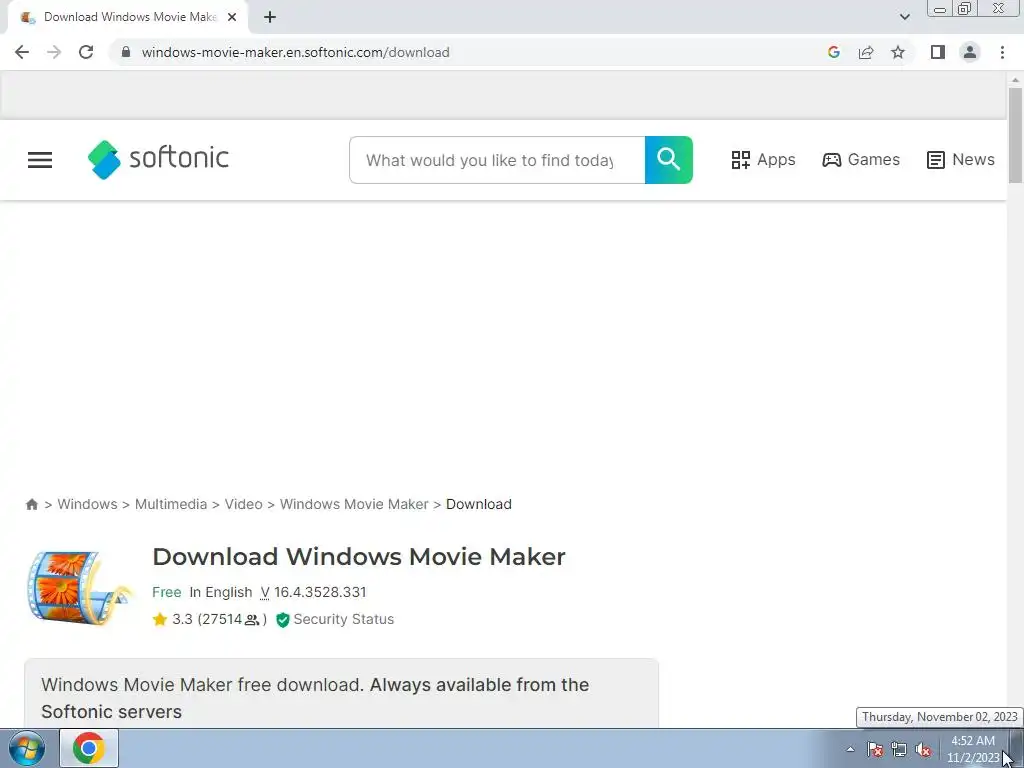Open the Multimedia breadcrumb link
Viewport: 1024px width, 768px height.
coord(171,504)
